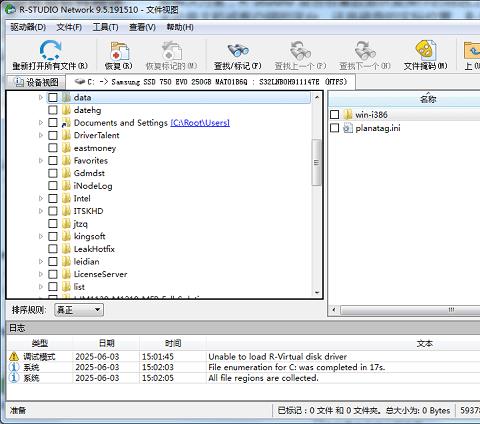The width and height of the screenshot is (480, 424).
Task: Click the Documents and Settings shortcut folder icon
Action: [66, 123]
